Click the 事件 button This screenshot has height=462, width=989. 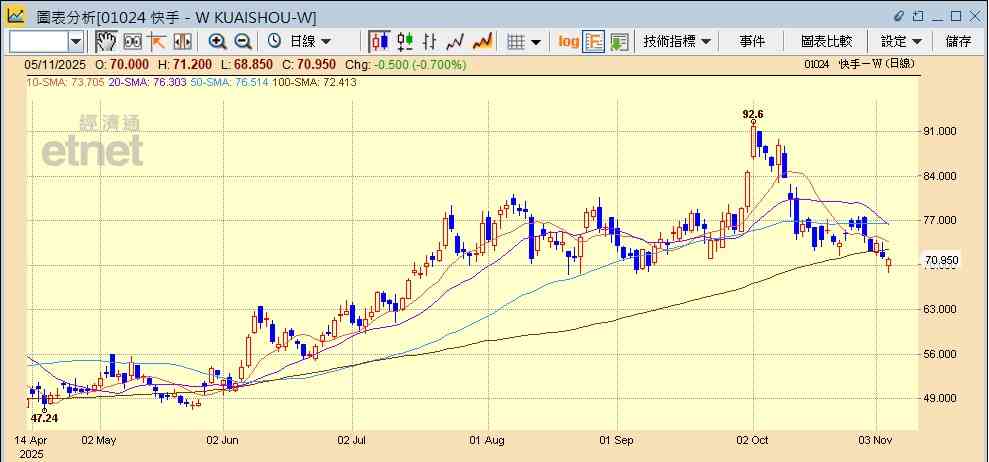point(752,41)
